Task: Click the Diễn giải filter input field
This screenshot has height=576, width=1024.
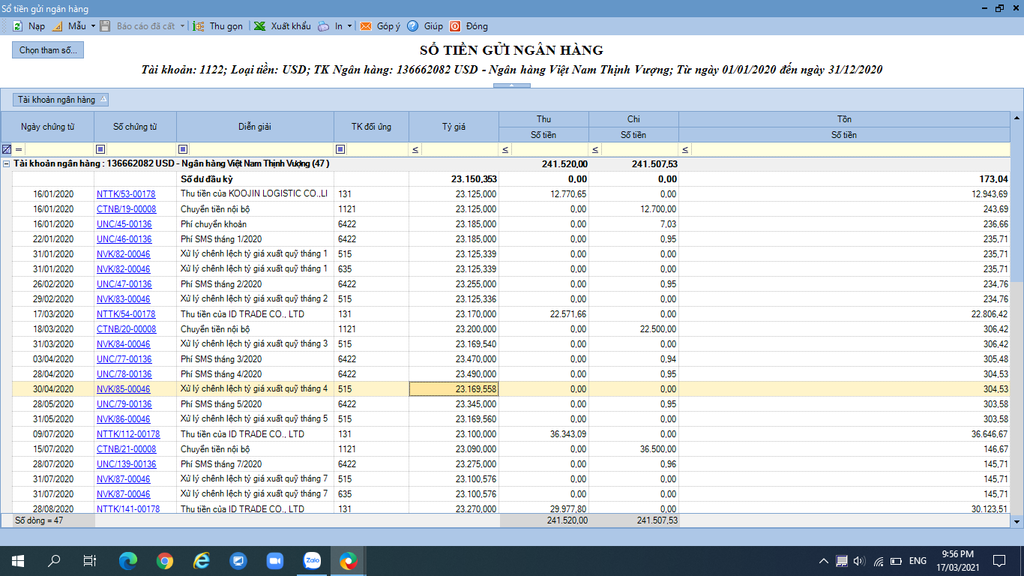Action: 261,150
